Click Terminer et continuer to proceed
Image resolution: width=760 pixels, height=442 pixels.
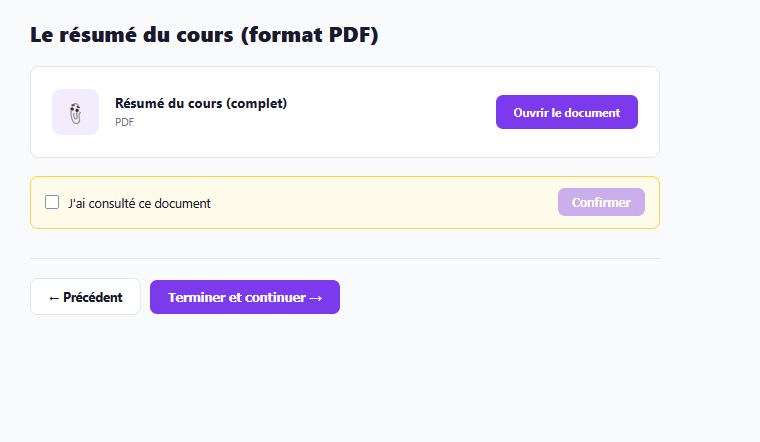(245, 297)
